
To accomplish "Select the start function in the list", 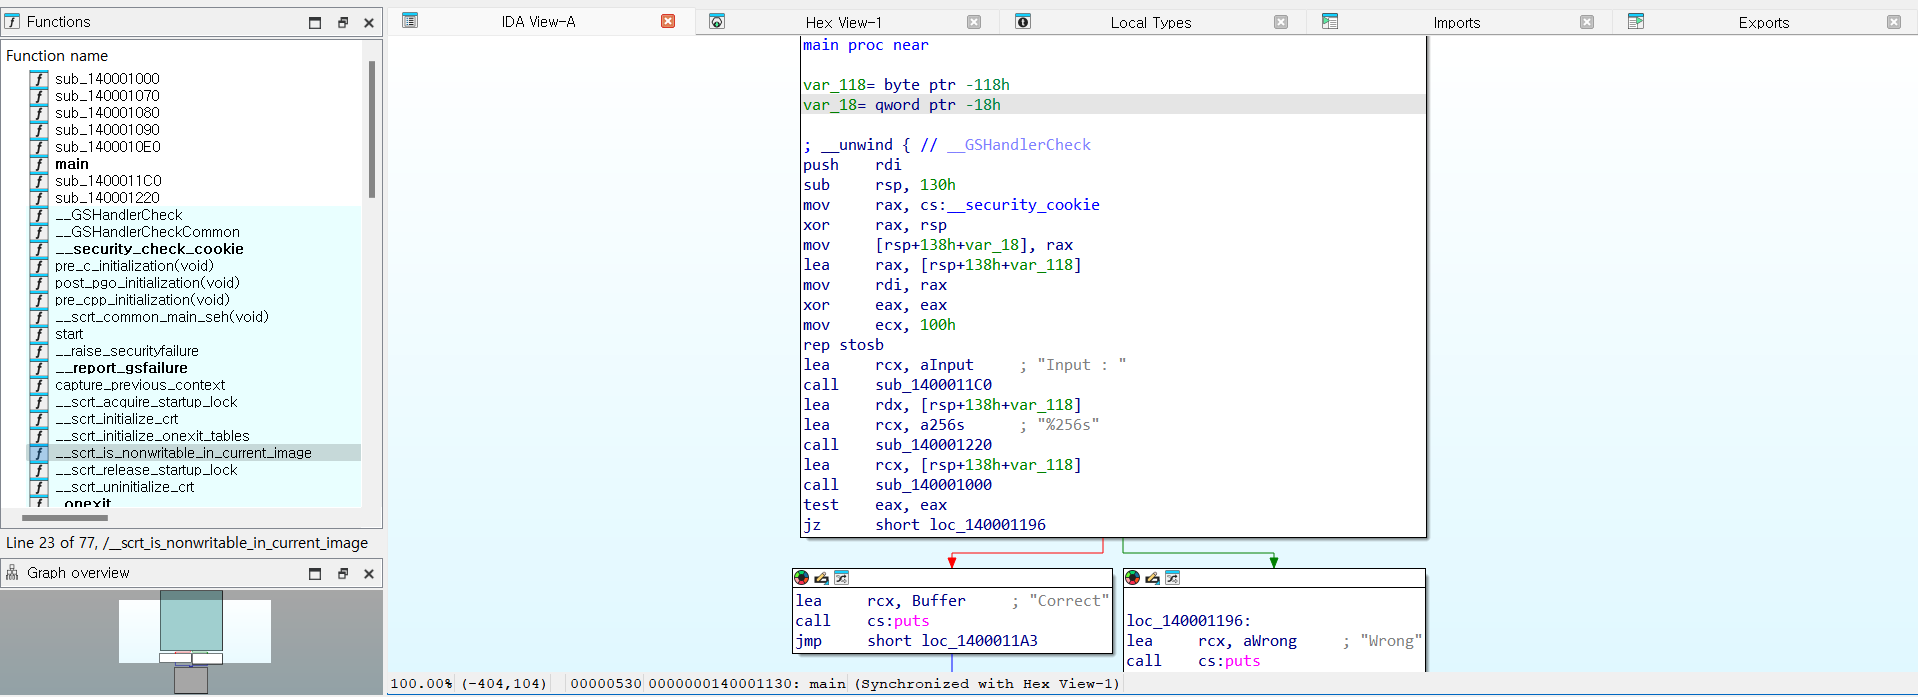I will point(69,334).
